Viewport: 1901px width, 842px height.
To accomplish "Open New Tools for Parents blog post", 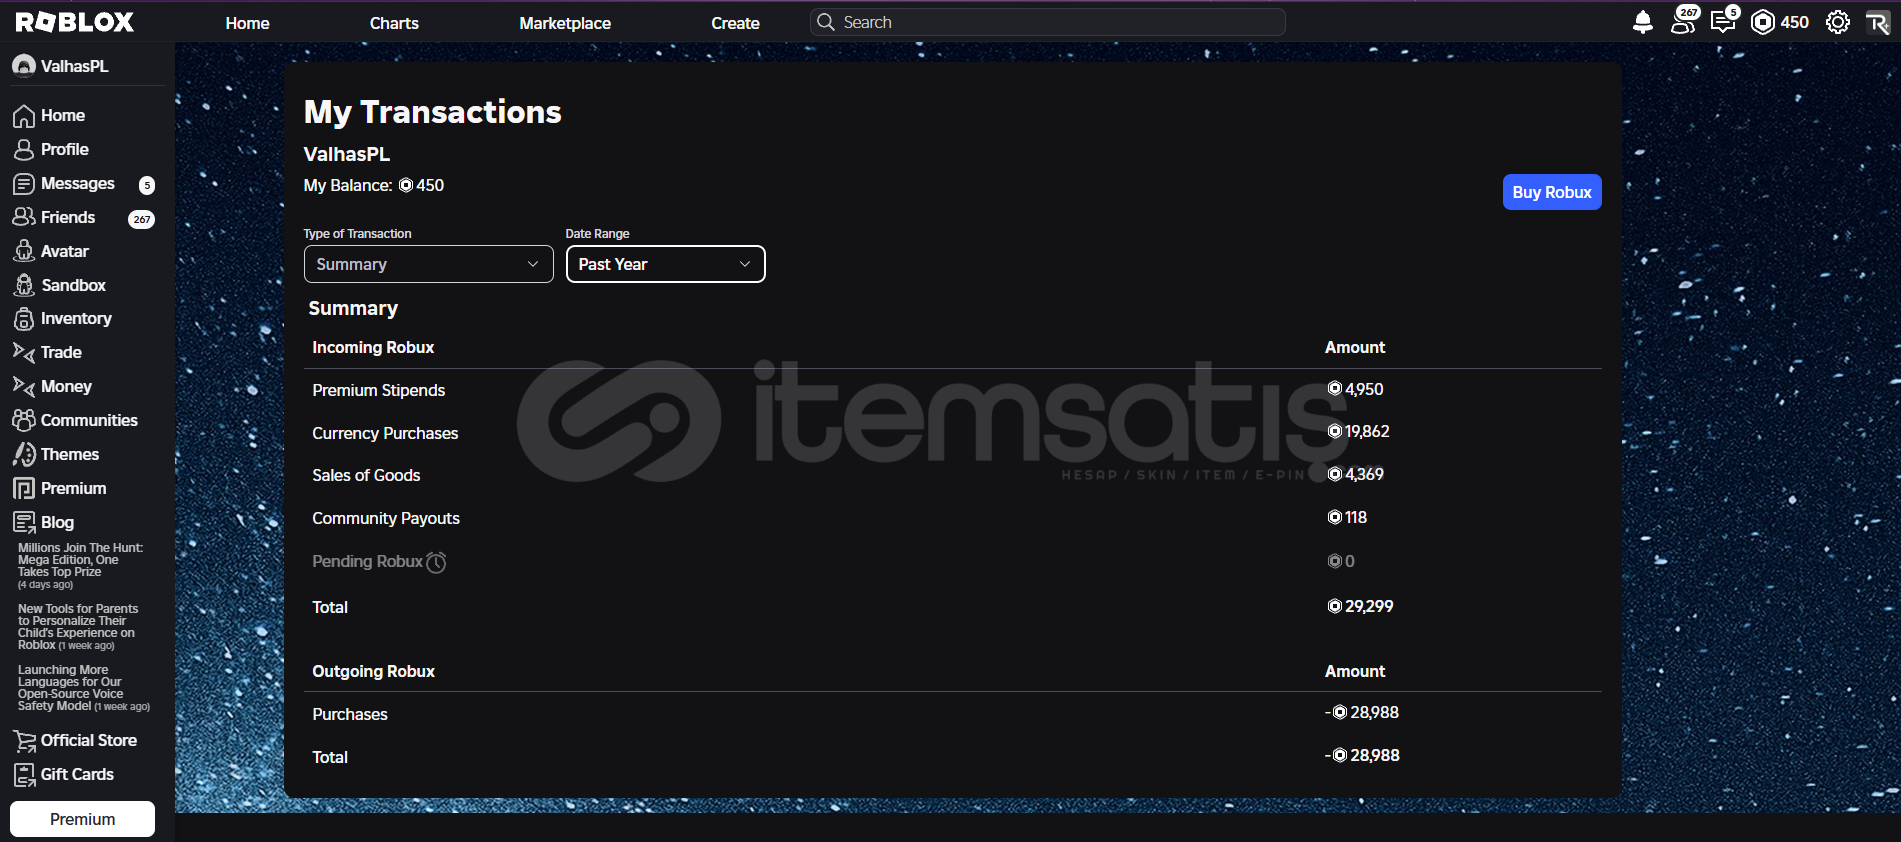I will 78,627.
